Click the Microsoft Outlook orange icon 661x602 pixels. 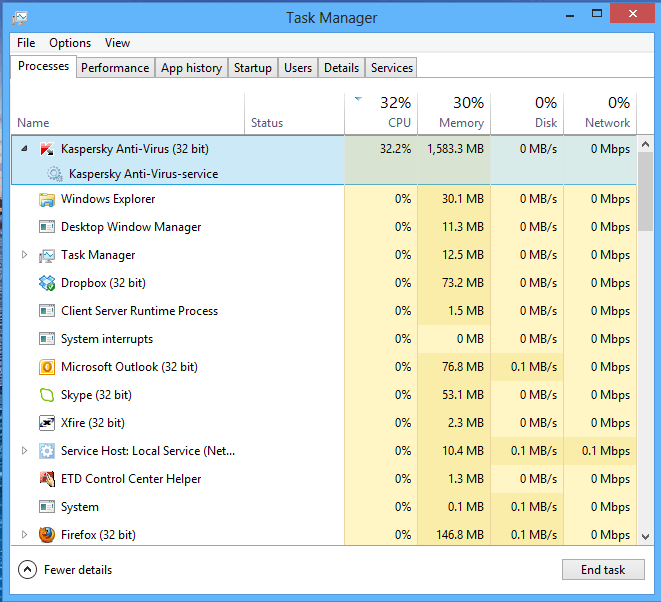(x=47, y=367)
